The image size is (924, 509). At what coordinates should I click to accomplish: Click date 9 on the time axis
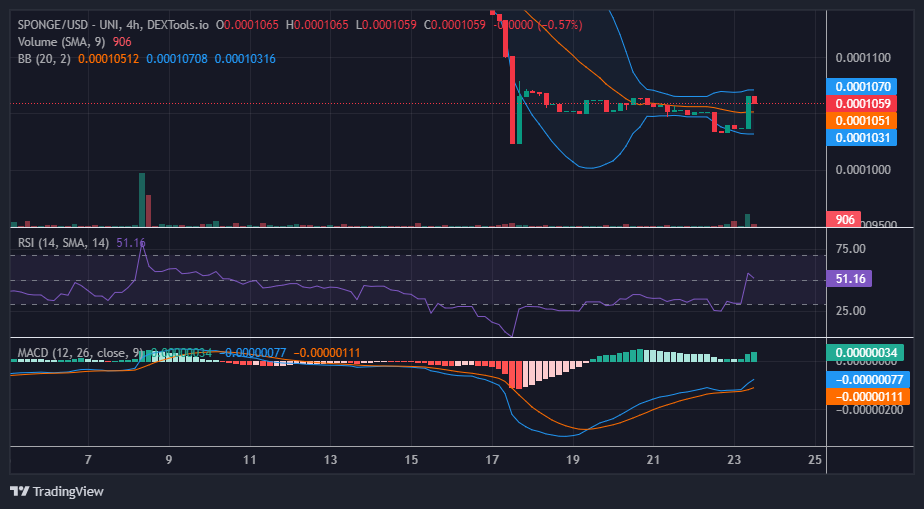[169, 460]
